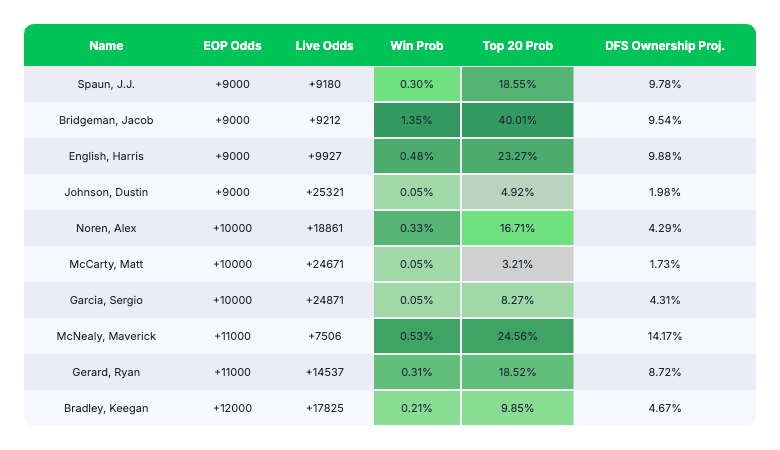Select McCarty's gray 3.21% Top 20 cell
This screenshot has height=450, width=780.
pyautogui.click(x=517, y=264)
